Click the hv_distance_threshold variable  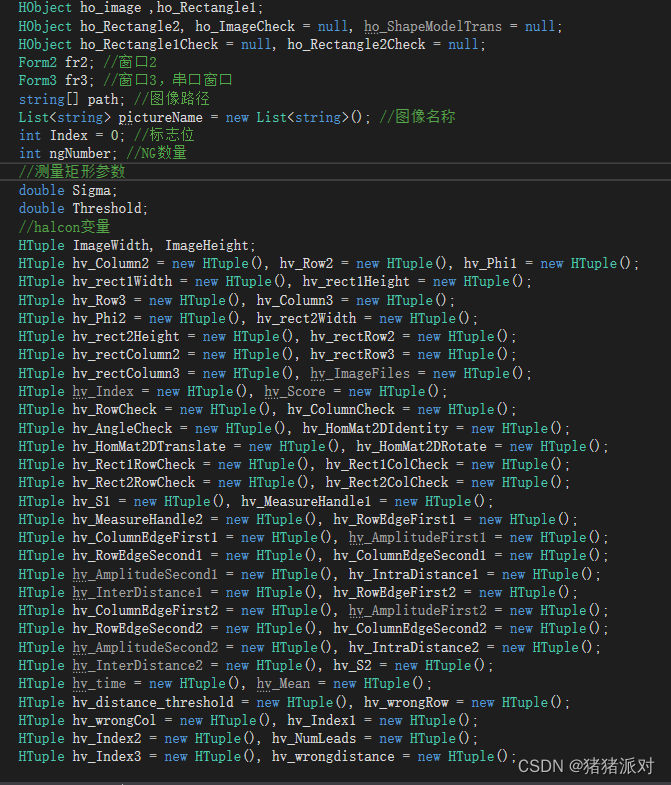(153, 703)
